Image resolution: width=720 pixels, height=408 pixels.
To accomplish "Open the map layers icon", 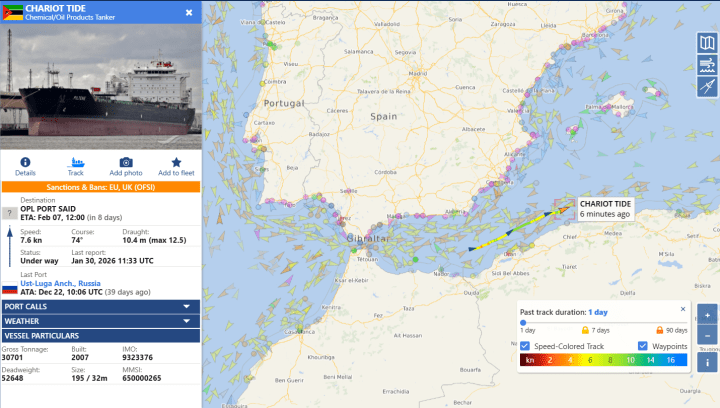I will click(x=707, y=43).
